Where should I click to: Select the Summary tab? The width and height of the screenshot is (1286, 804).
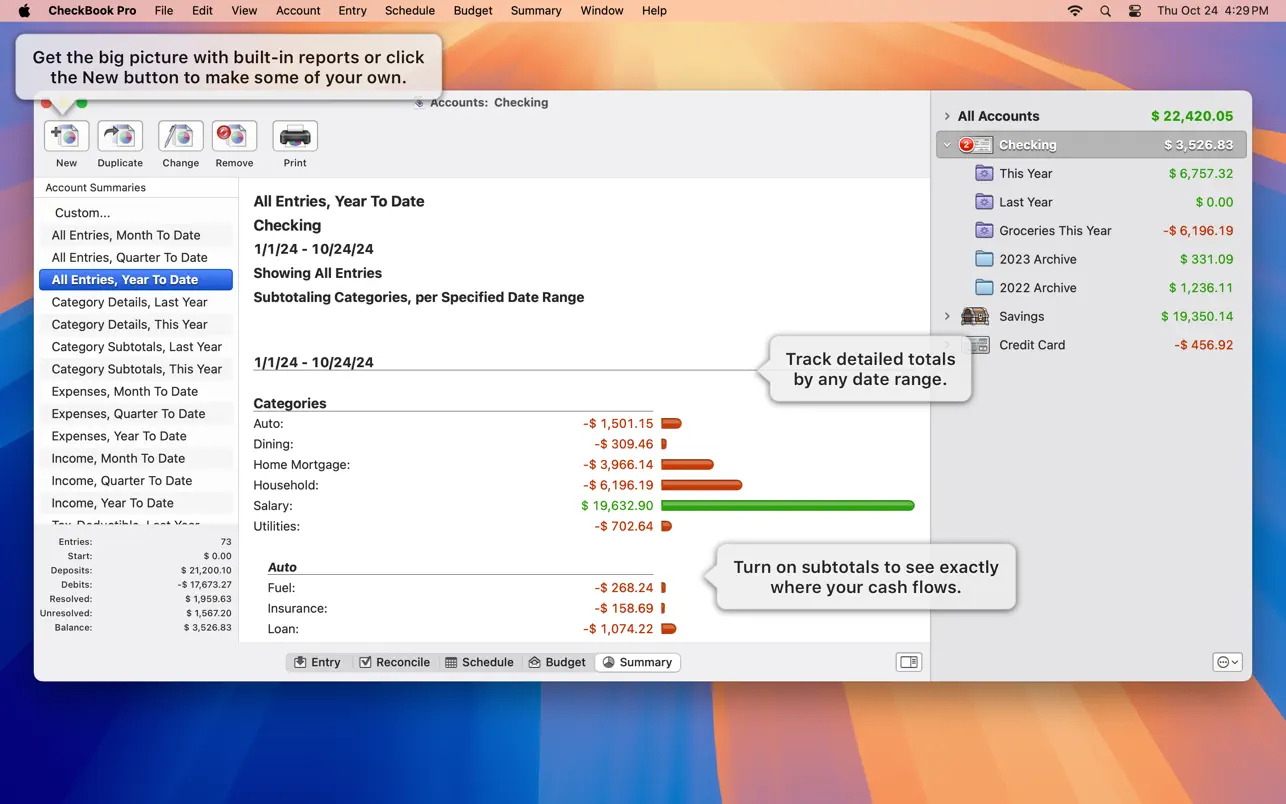[x=638, y=662]
